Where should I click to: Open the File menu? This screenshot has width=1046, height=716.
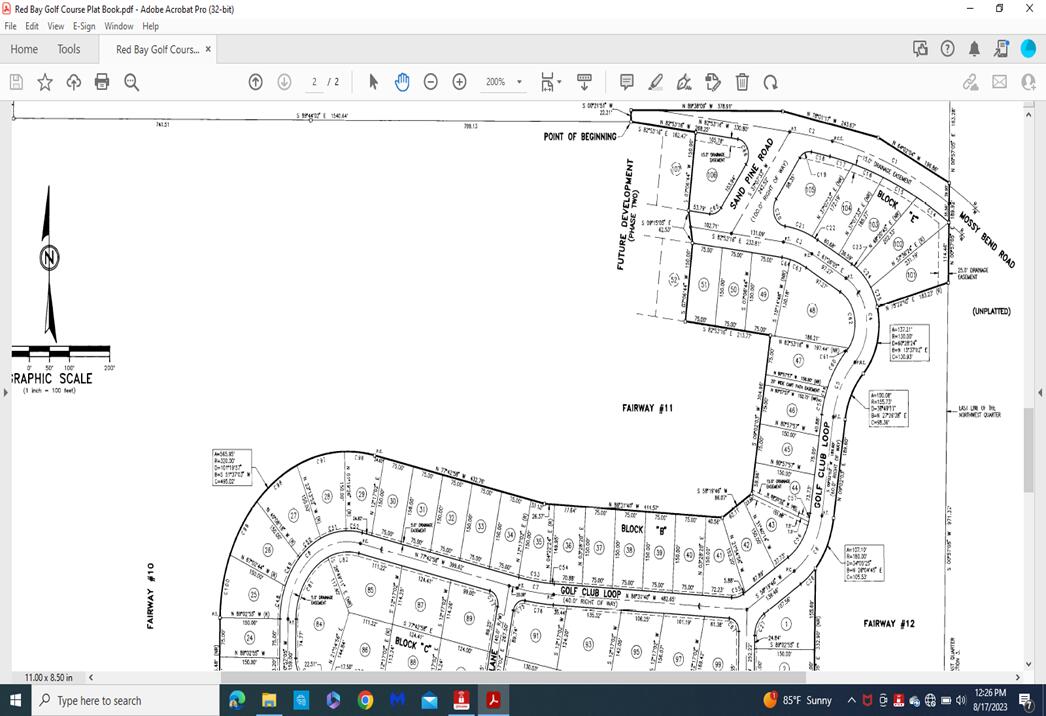click(10, 26)
